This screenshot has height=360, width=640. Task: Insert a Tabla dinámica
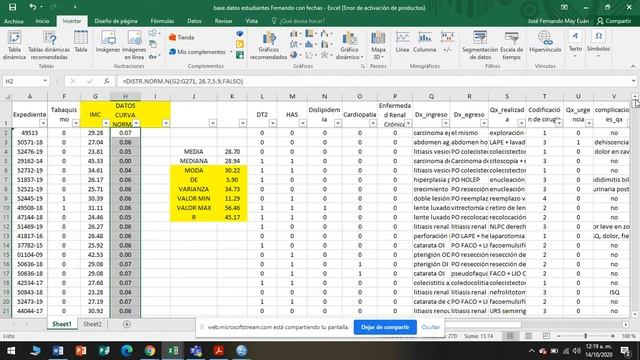pos(14,45)
